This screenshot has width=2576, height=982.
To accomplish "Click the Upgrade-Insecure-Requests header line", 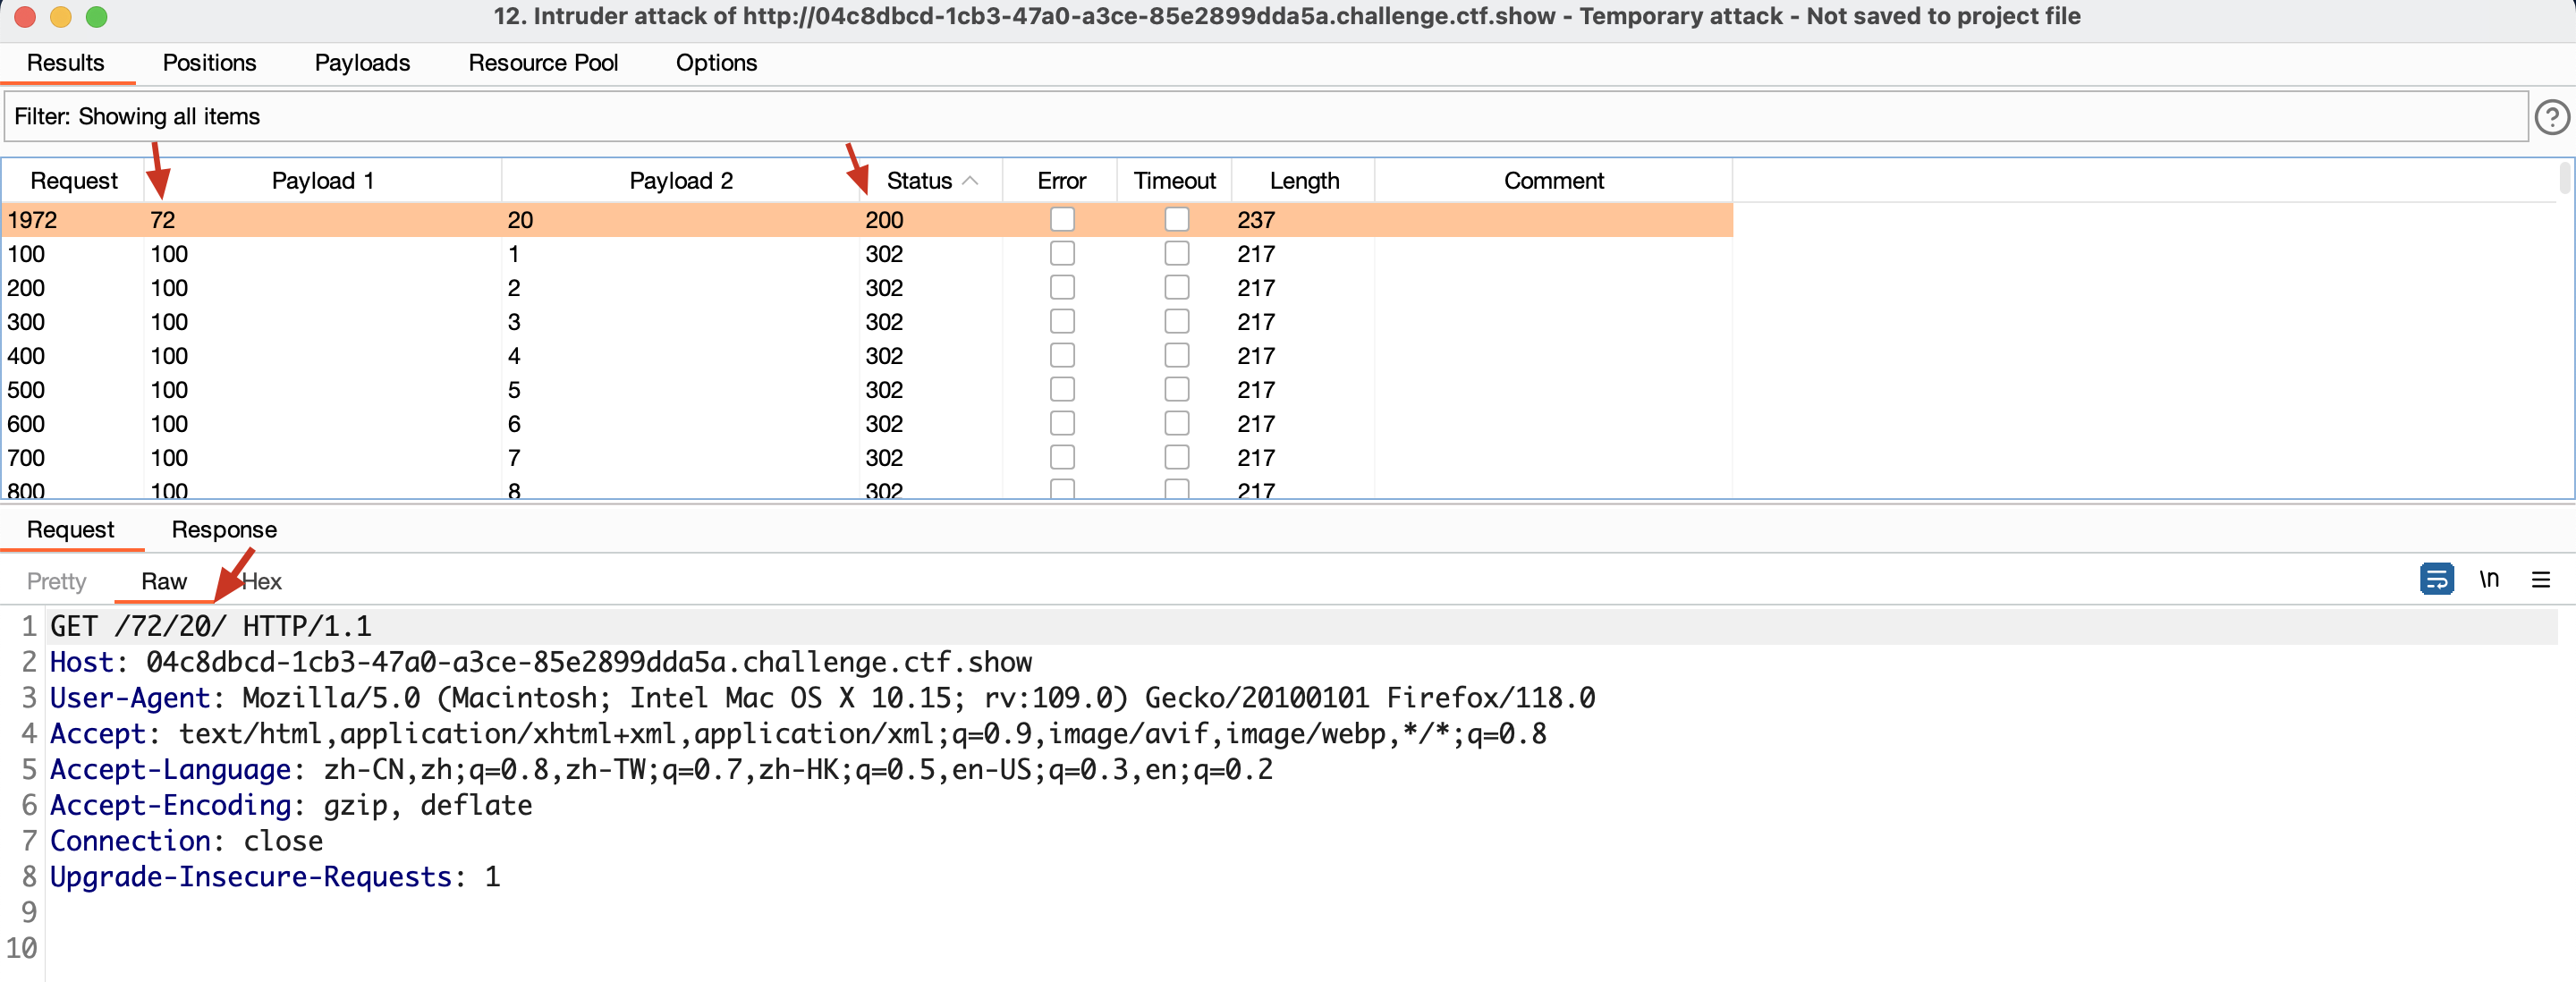I will tap(275, 878).
